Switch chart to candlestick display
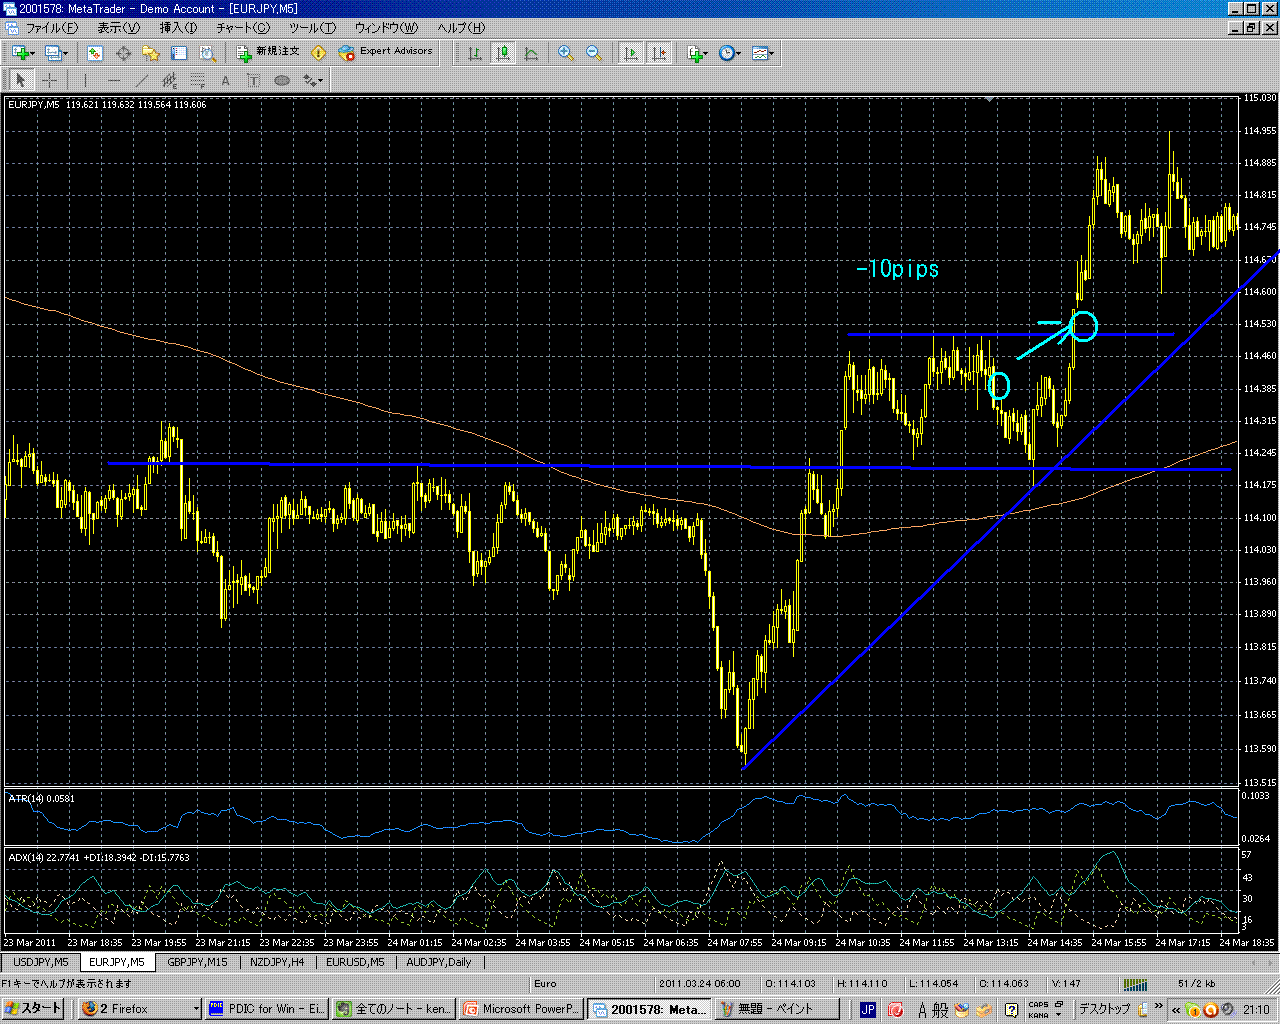This screenshot has height=1024, width=1280. pos(503,53)
